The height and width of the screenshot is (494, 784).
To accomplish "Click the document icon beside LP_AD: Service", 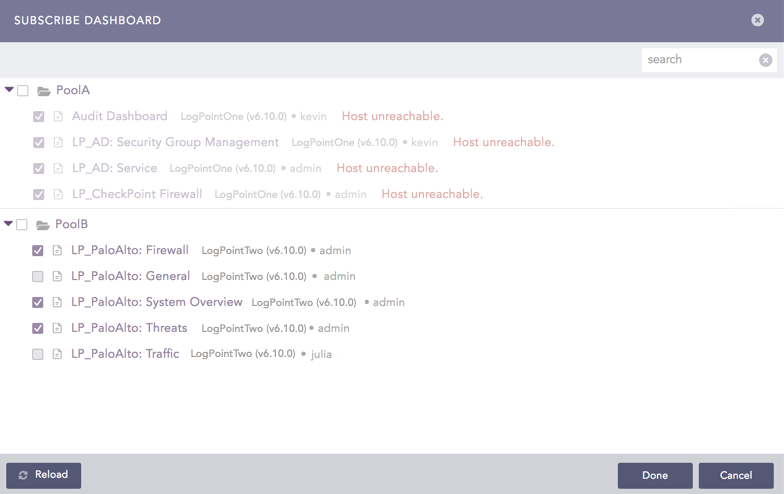I will [x=58, y=168].
